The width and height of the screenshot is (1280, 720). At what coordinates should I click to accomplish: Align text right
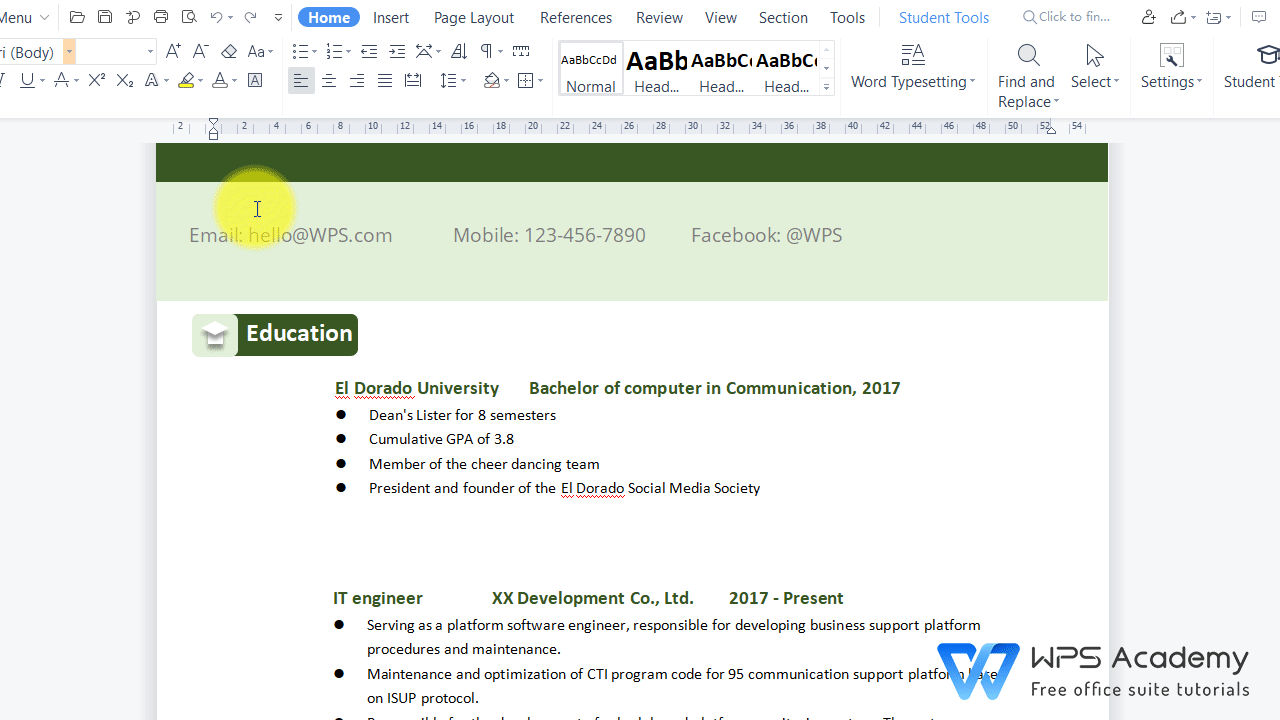[357, 80]
